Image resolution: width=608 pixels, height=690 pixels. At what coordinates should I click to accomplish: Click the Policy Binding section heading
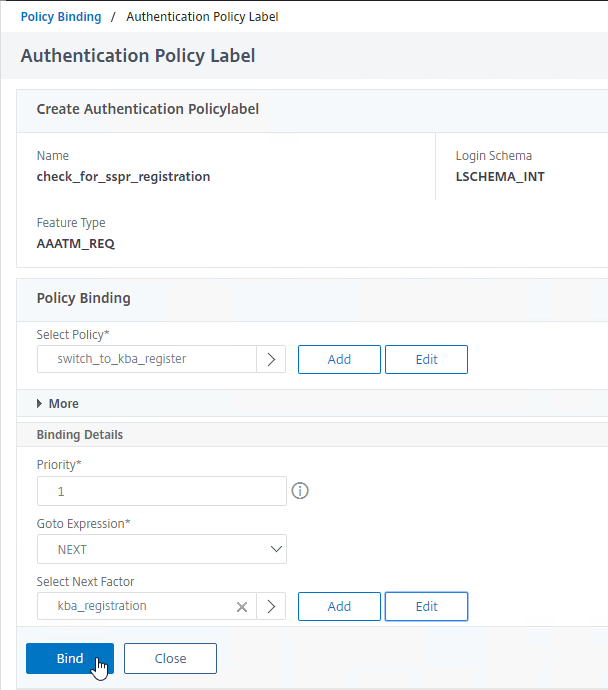(x=84, y=298)
